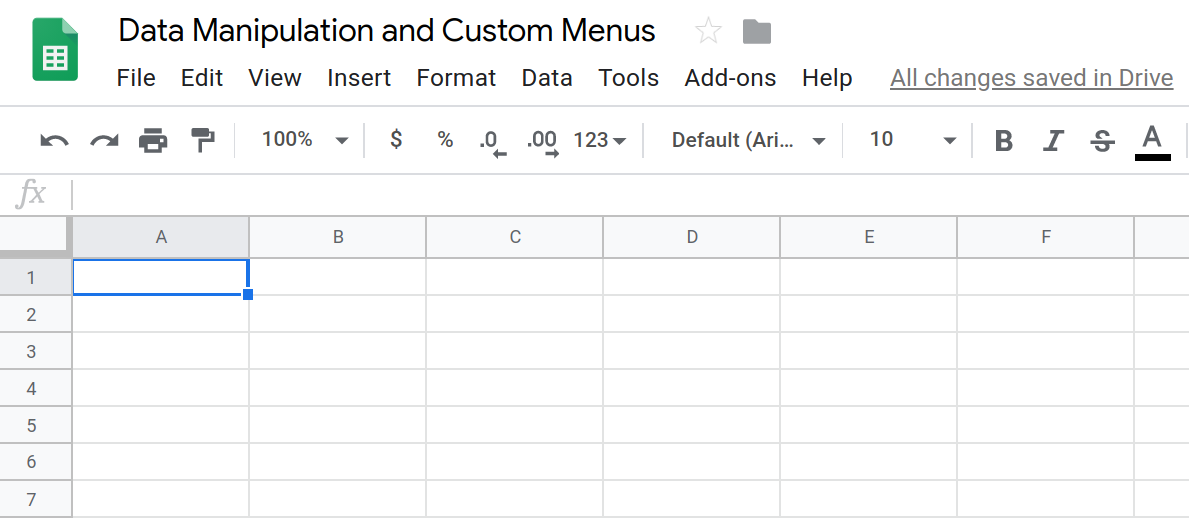Click "All changes saved in Drive" link

(x=1031, y=78)
